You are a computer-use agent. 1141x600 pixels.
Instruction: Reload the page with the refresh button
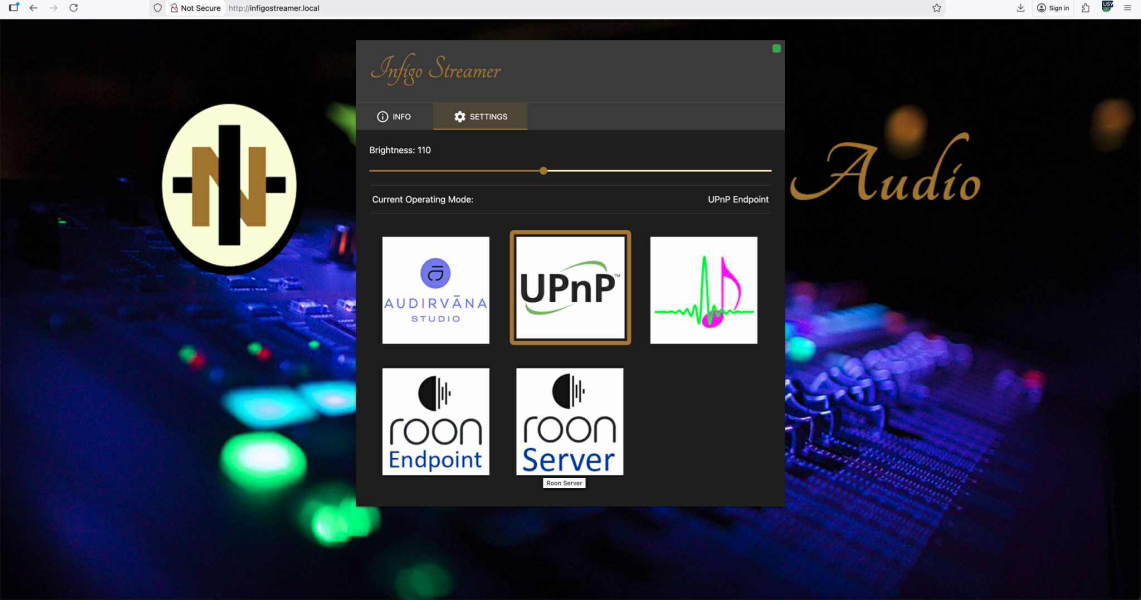pyautogui.click(x=73, y=8)
